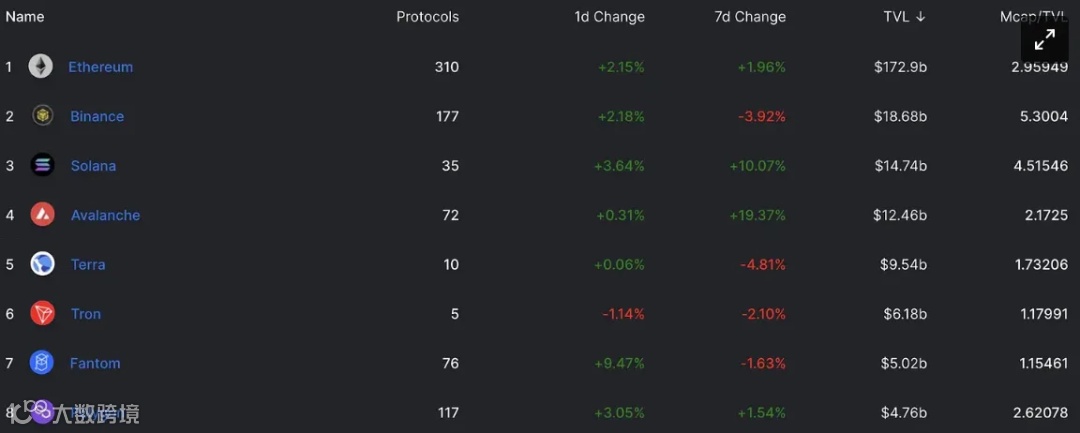Open the Tron chain link
This screenshot has width=1080, height=433.
86,314
